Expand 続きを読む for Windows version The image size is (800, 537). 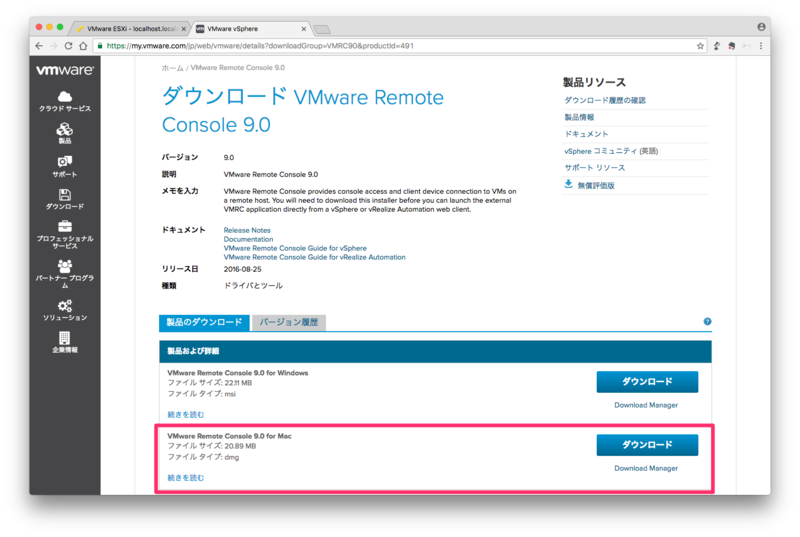point(186,415)
